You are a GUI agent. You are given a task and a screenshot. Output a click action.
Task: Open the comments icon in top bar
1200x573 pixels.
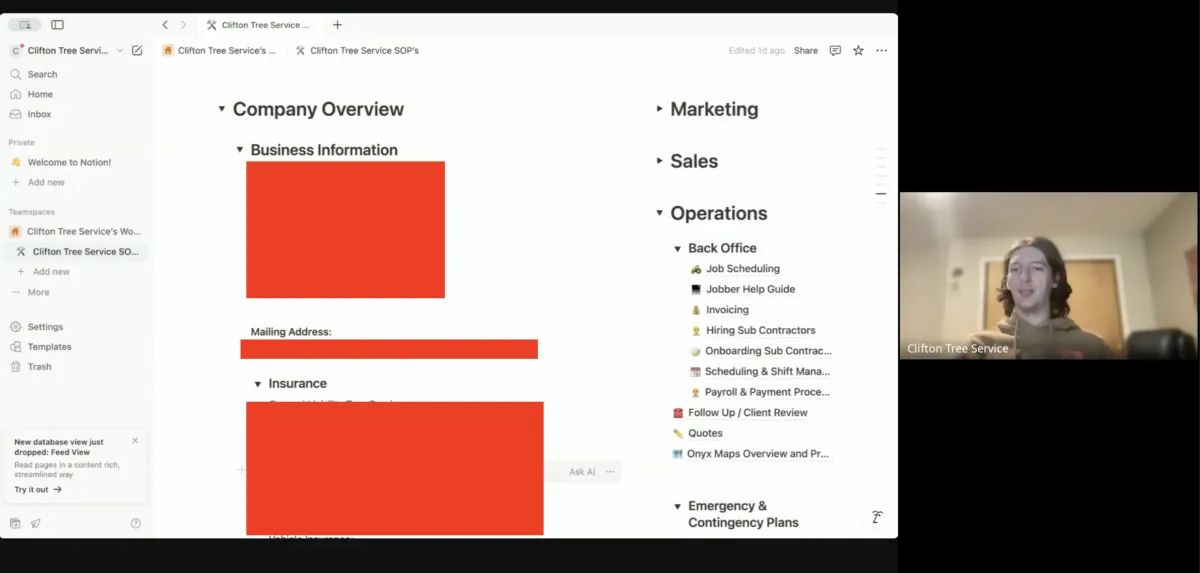click(x=835, y=50)
